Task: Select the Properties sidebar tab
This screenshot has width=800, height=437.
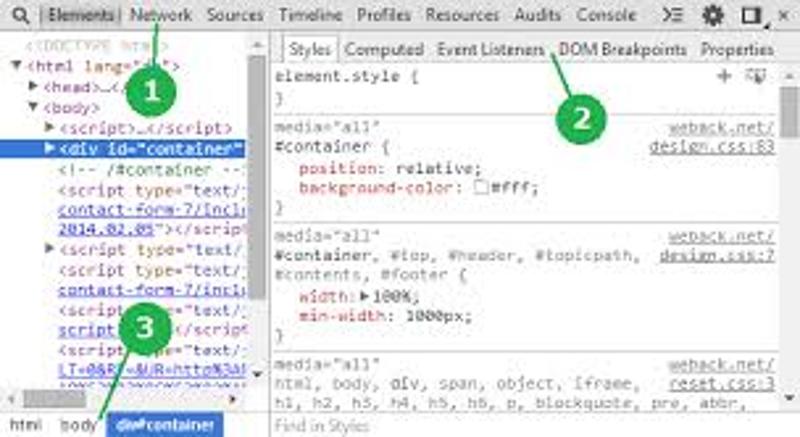Action: [x=737, y=49]
